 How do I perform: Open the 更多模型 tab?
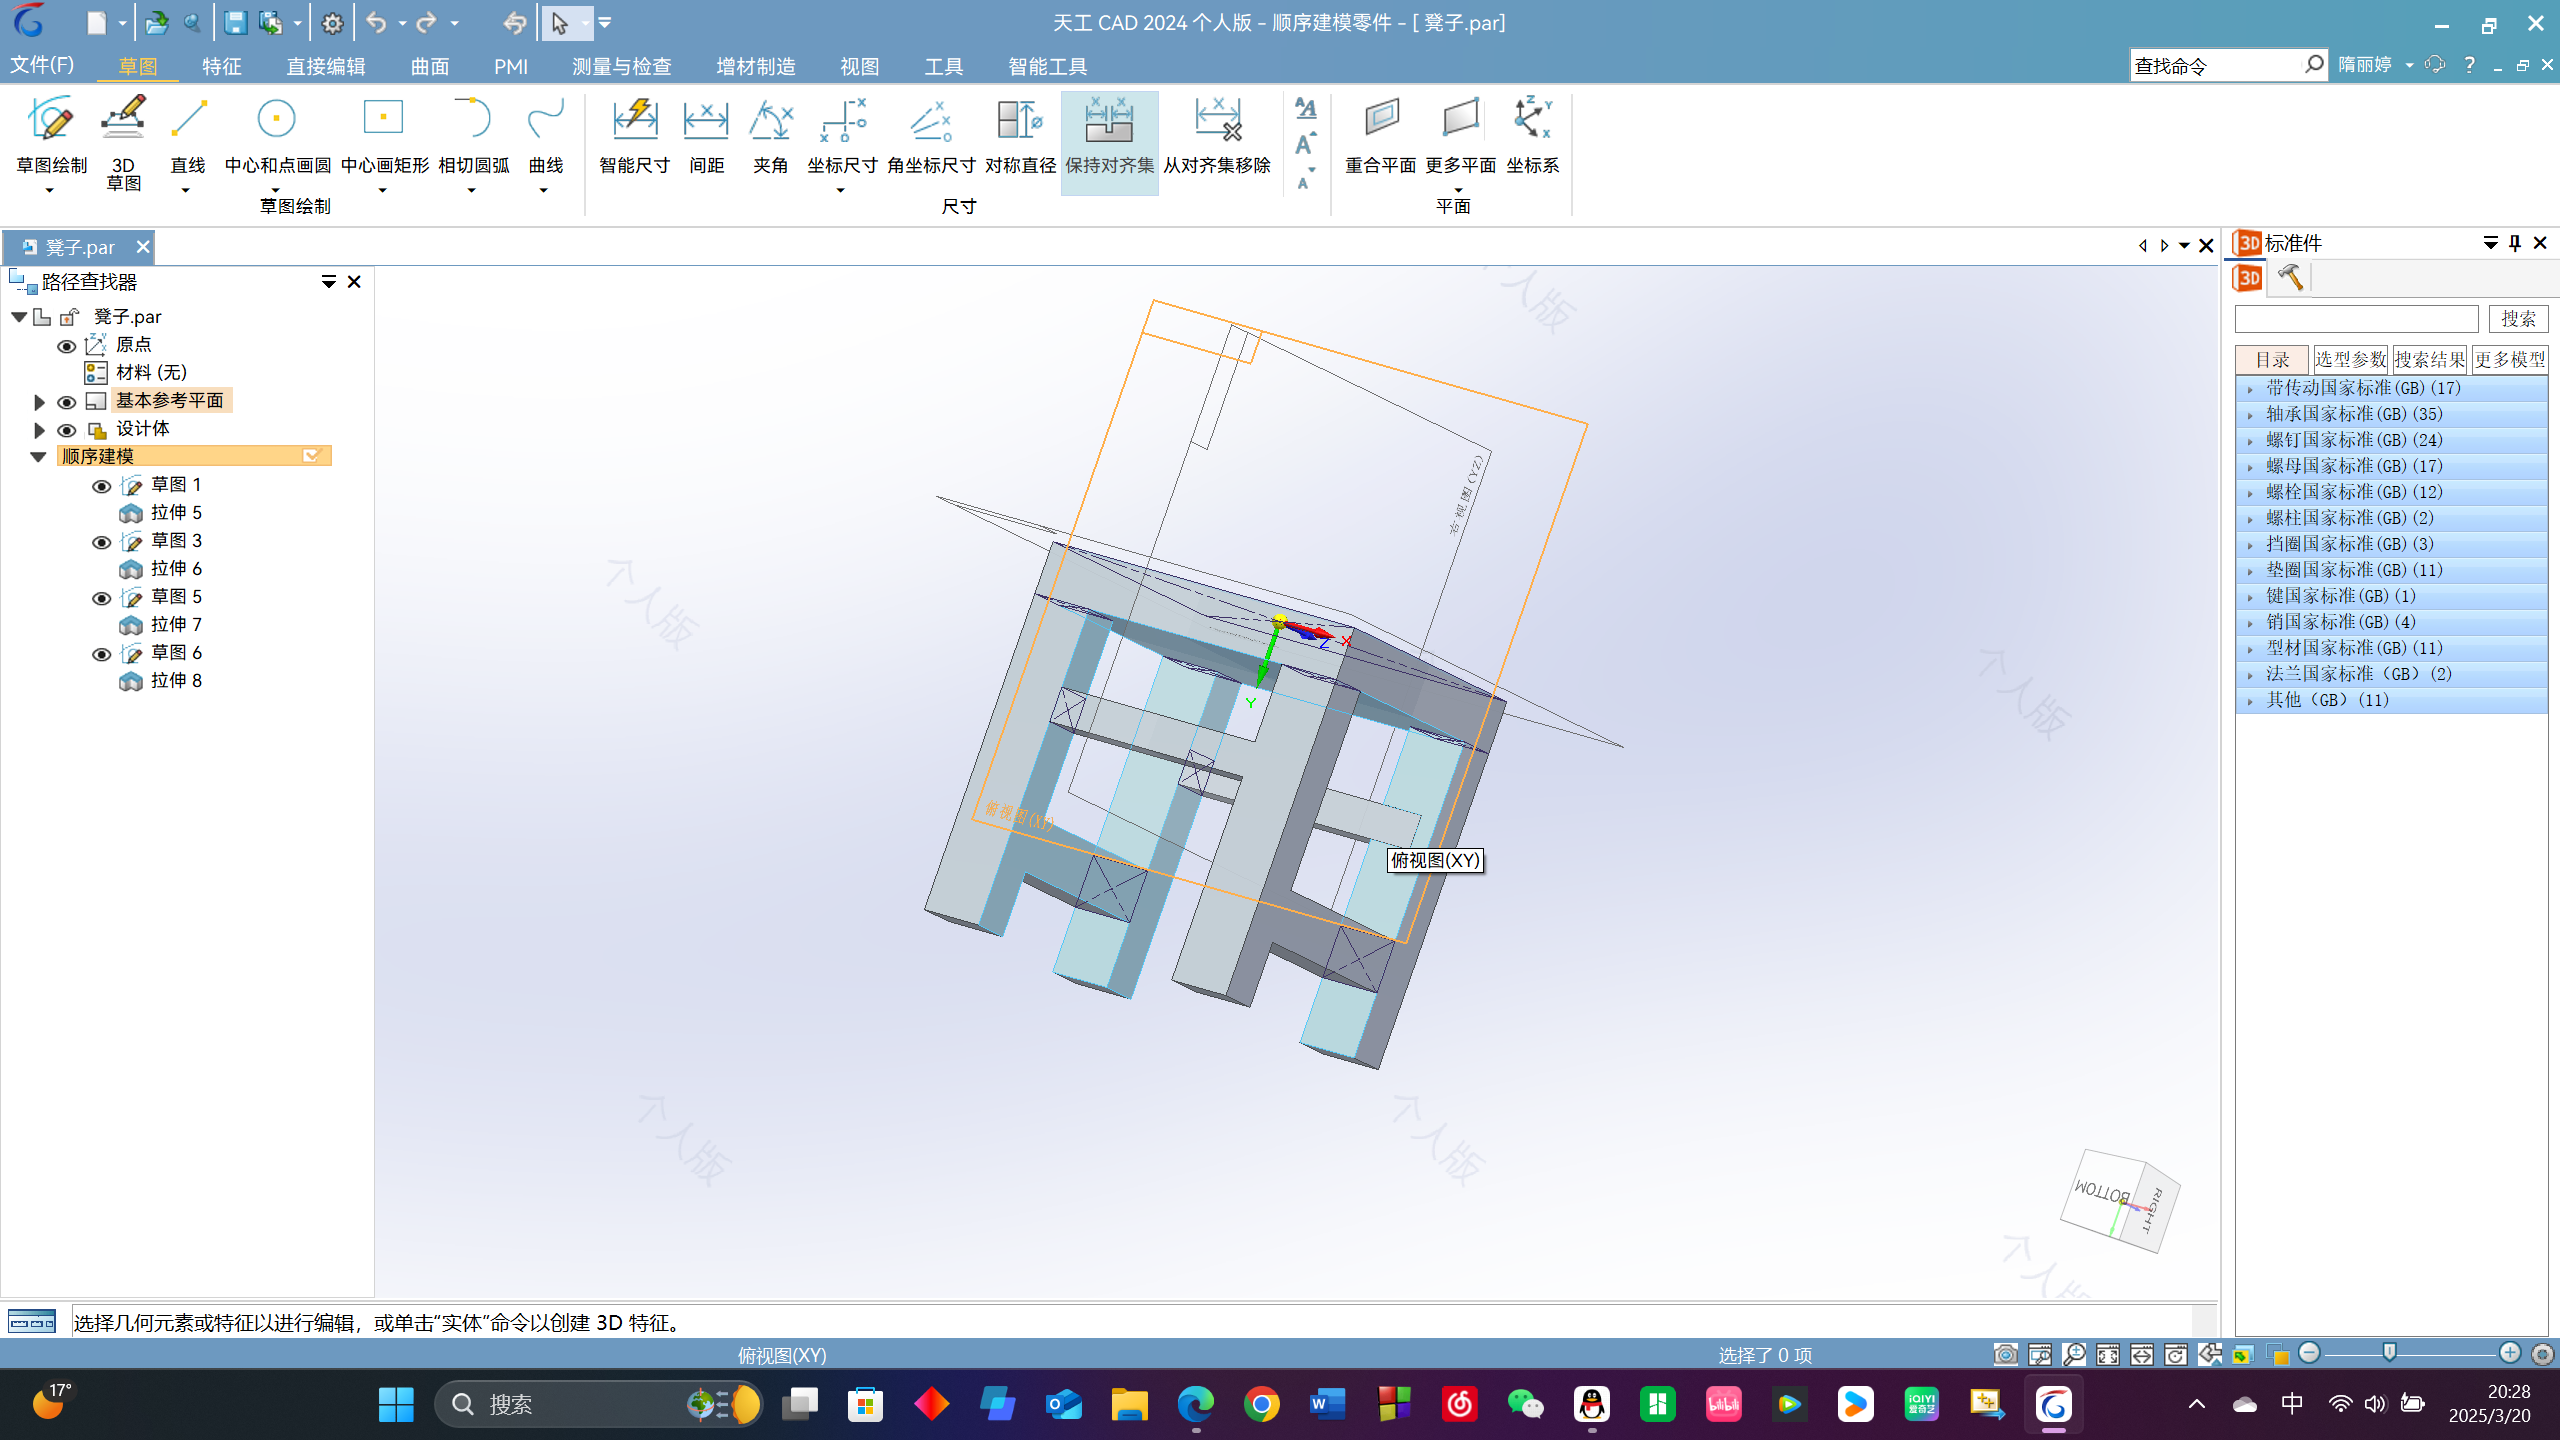[2509, 359]
